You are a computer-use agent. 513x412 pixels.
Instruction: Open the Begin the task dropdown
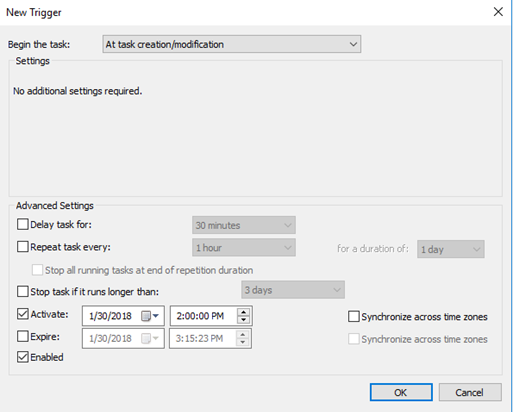click(x=232, y=44)
